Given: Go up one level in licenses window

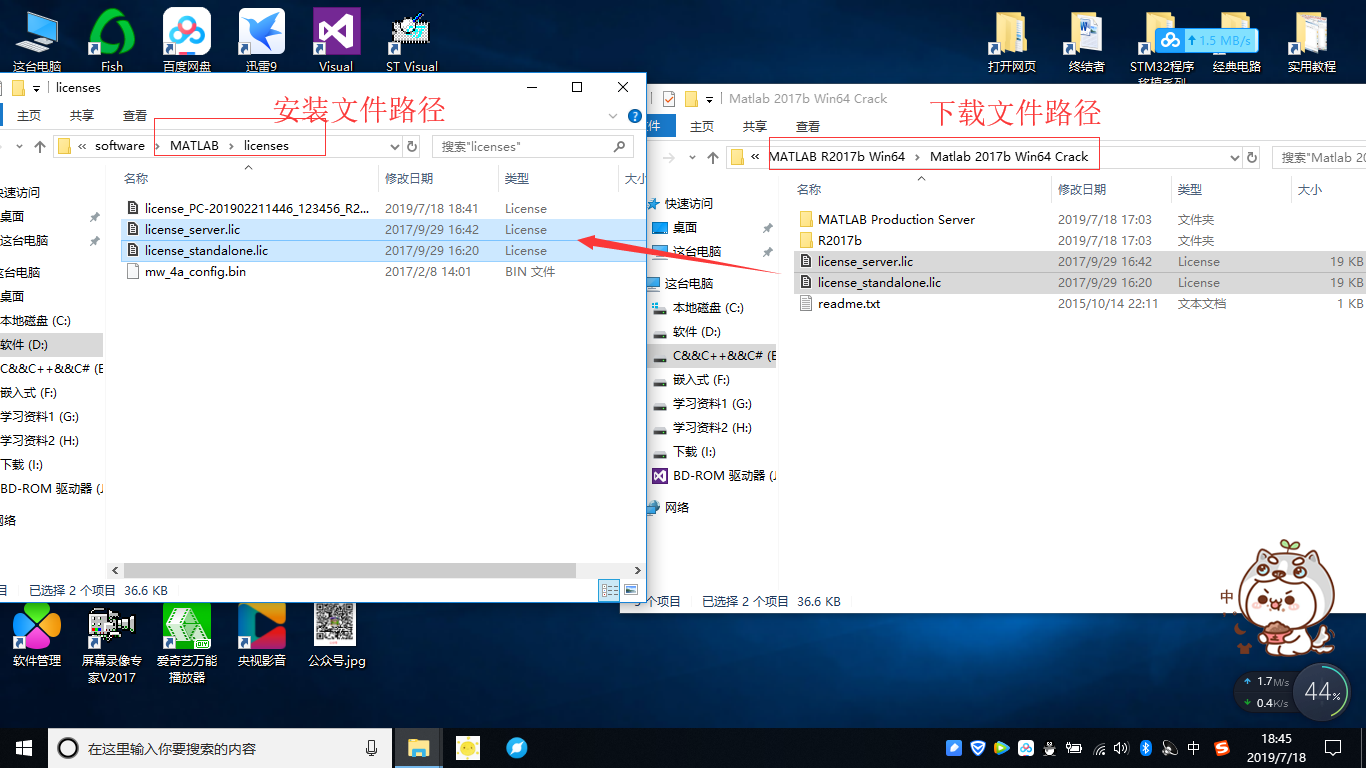Looking at the screenshot, I should (40, 146).
